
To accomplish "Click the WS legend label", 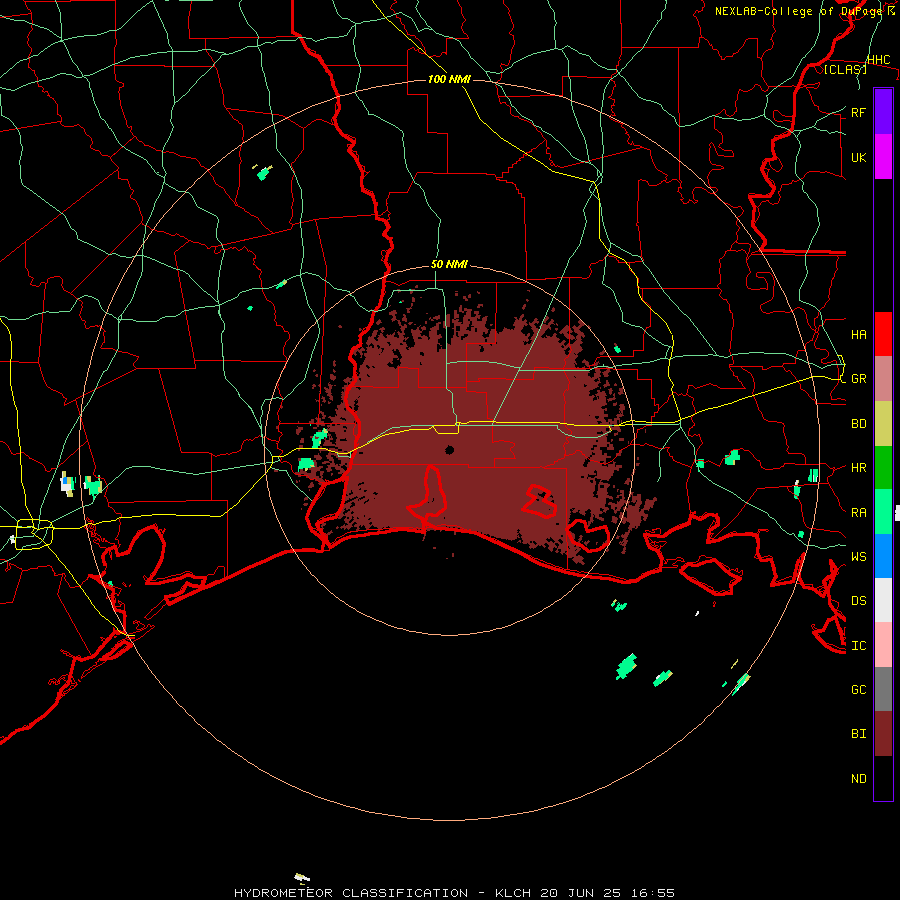I will click(858, 556).
